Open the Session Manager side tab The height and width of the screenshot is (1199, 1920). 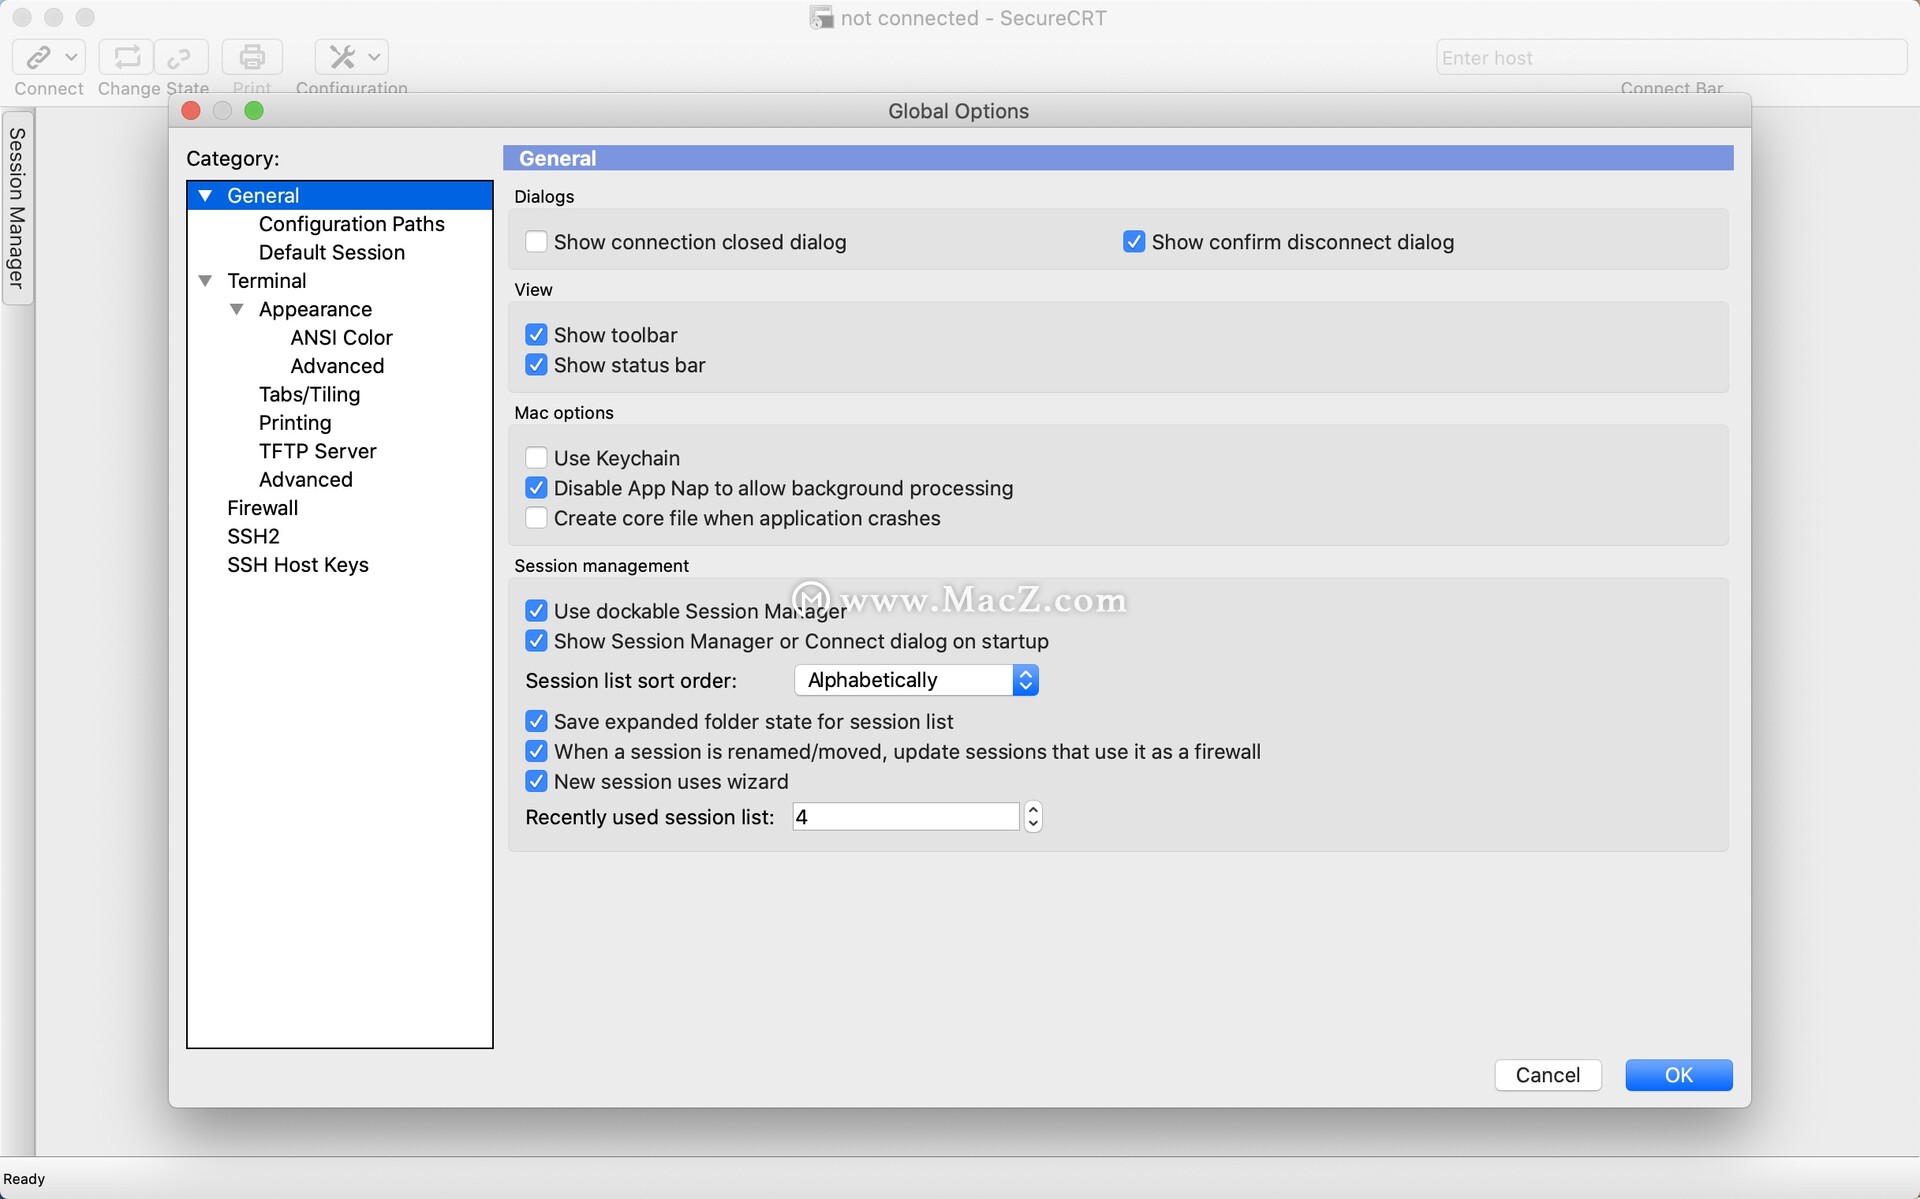pyautogui.click(x=17, y=208)
